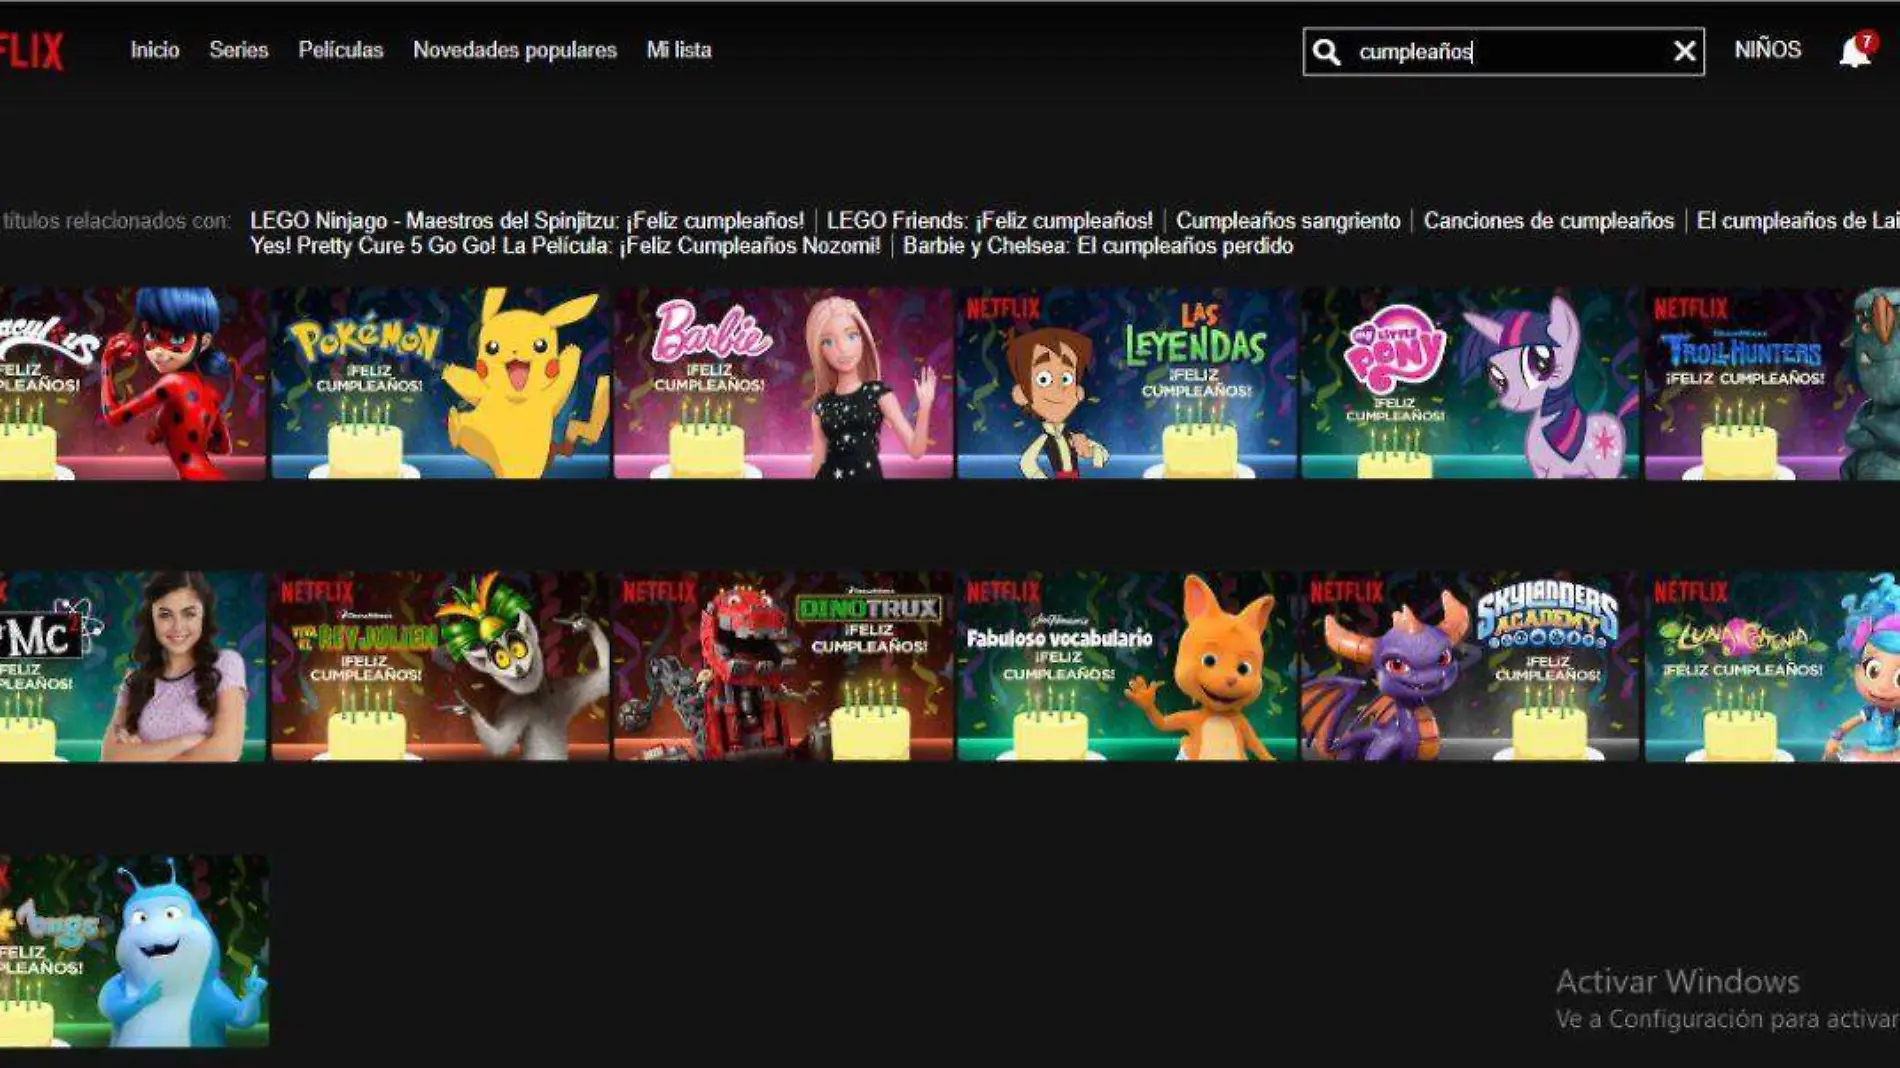1900x1068 pixels.
Task: Select the Miraculous Ladybug birthday thumbnail
Action: pos(133,384)
